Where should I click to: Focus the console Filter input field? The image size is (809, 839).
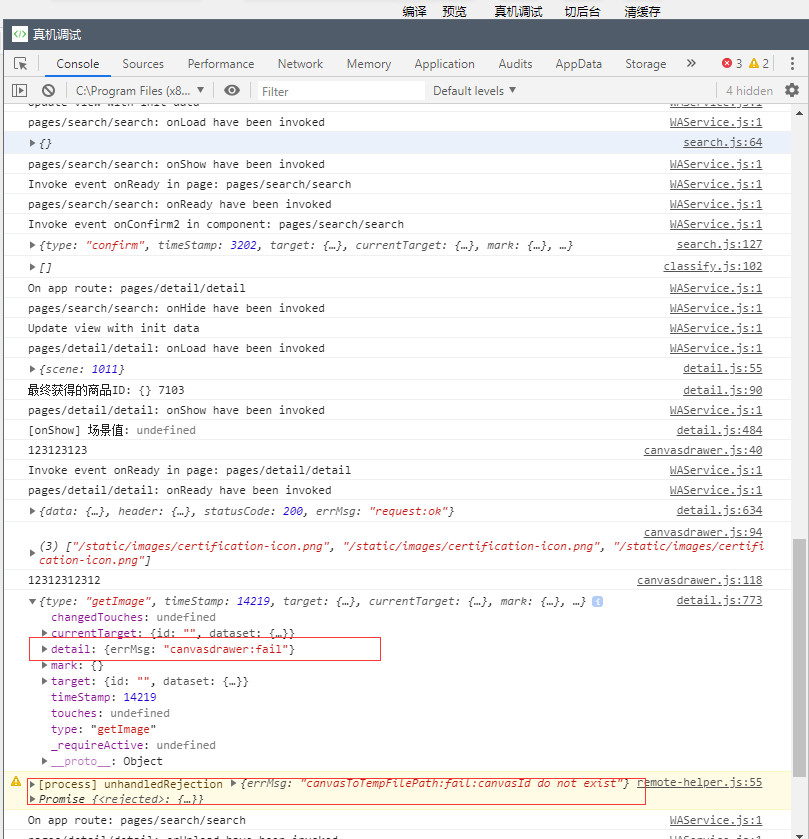pos(341,91)
